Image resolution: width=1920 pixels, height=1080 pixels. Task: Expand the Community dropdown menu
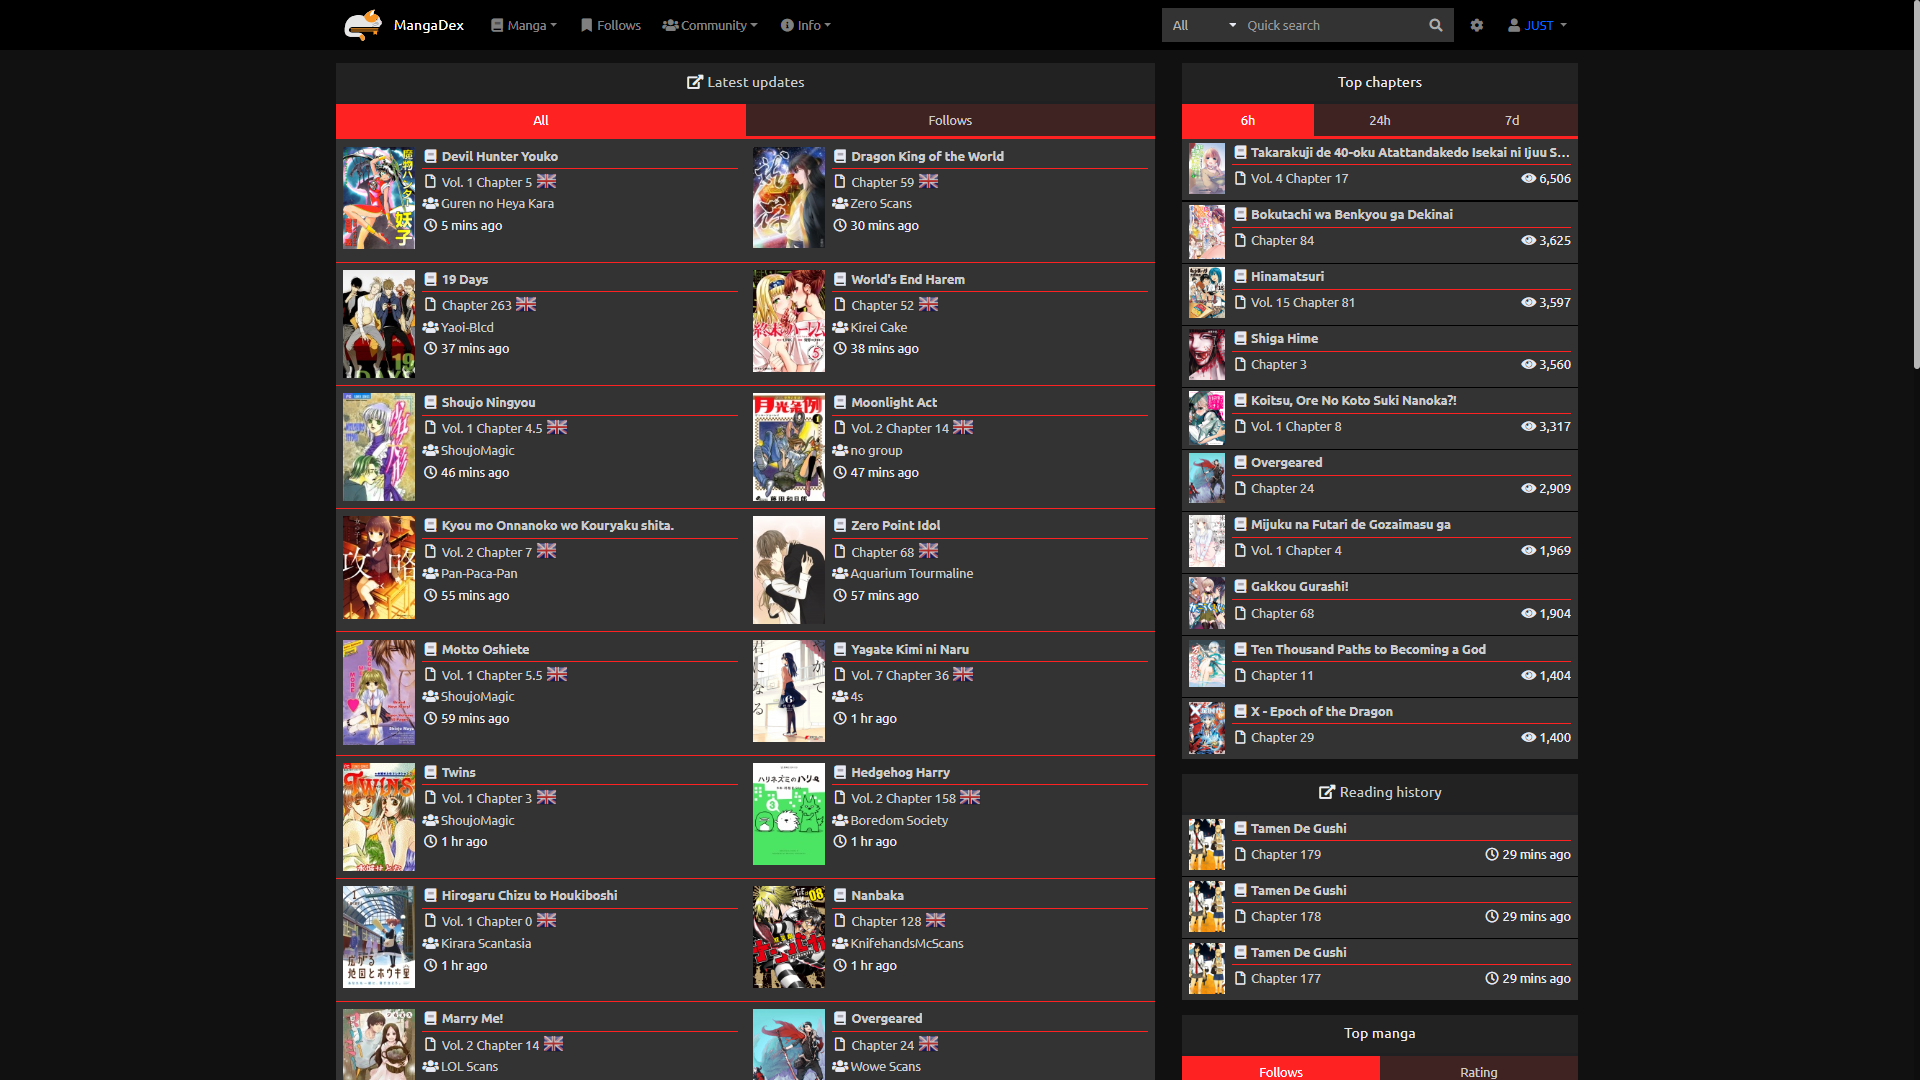[x=710, y=25]
